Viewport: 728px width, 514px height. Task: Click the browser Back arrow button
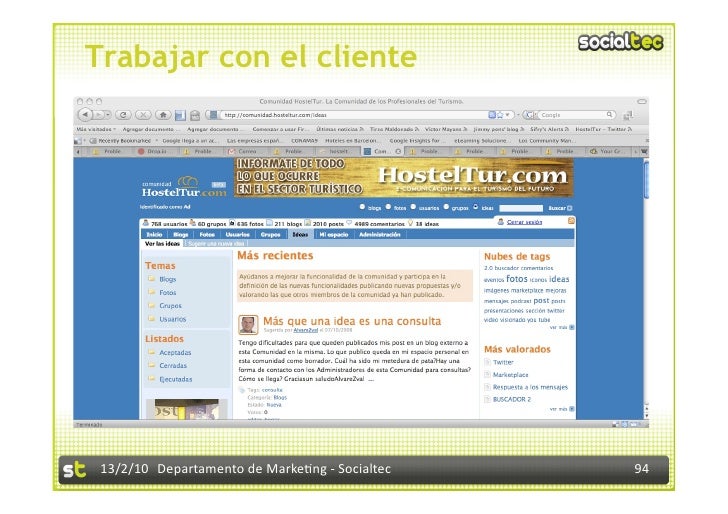(x=85, y=114)
